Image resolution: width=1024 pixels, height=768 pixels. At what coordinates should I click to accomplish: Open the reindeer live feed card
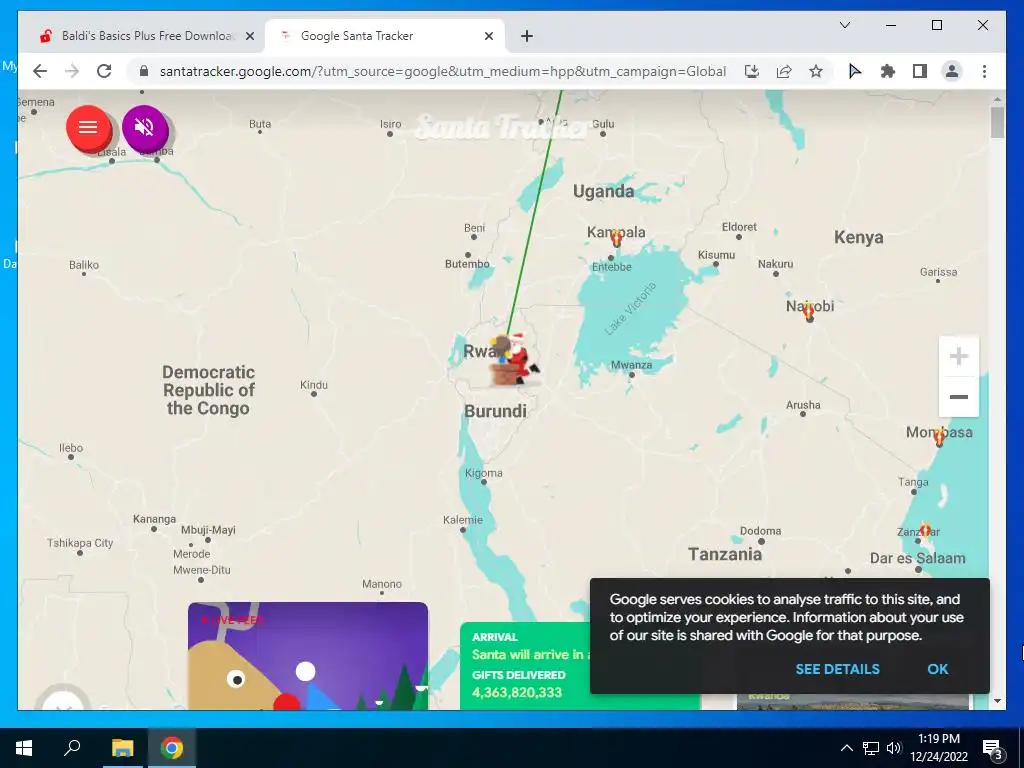308,656
